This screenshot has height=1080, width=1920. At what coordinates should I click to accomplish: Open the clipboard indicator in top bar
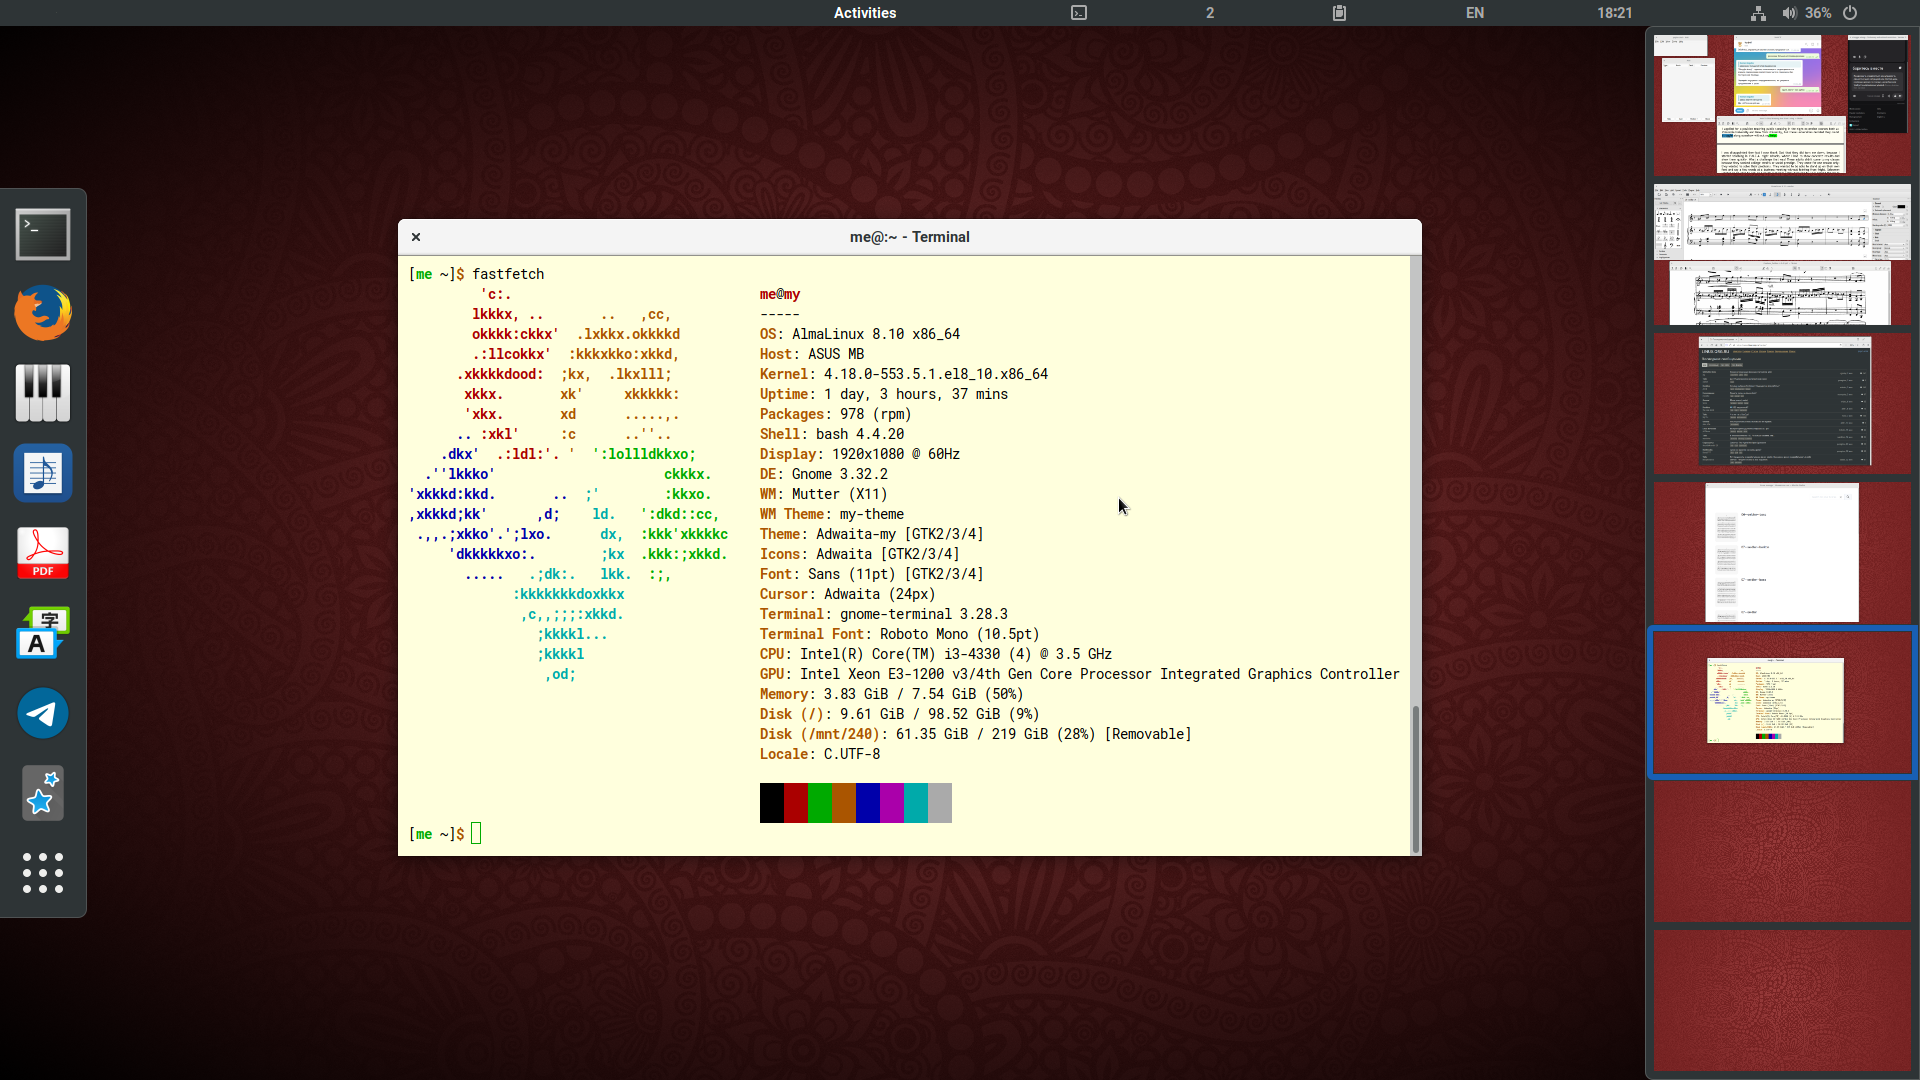coord(1339,13)
